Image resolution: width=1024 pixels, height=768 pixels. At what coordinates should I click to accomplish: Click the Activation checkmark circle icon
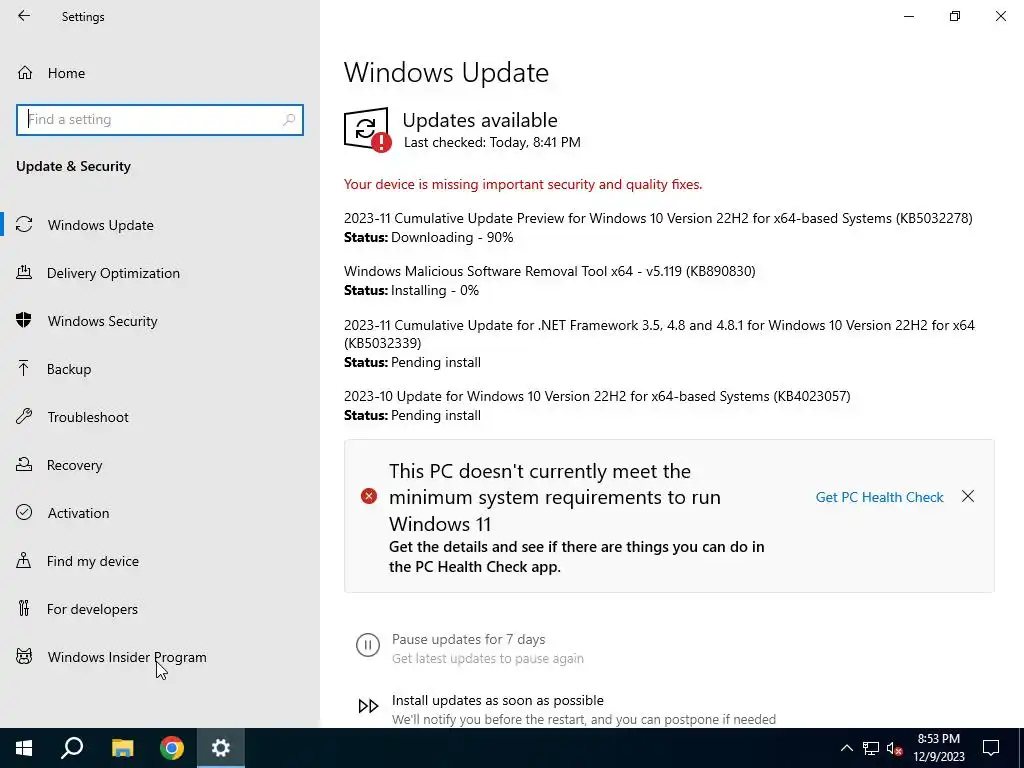(x=24, y=512)
